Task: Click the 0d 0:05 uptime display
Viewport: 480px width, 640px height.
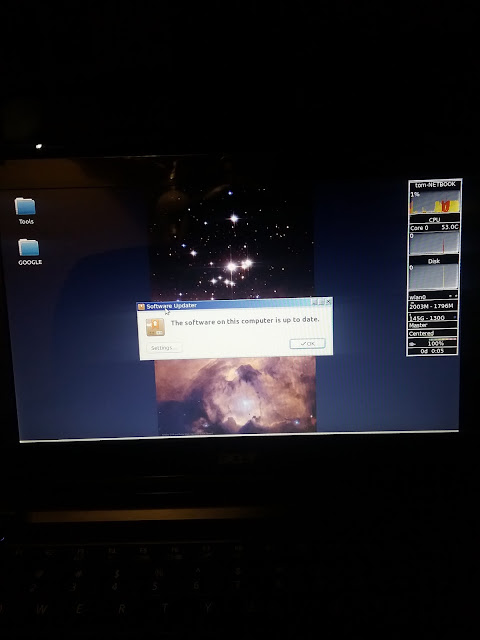Action: [x=432, y=351]
